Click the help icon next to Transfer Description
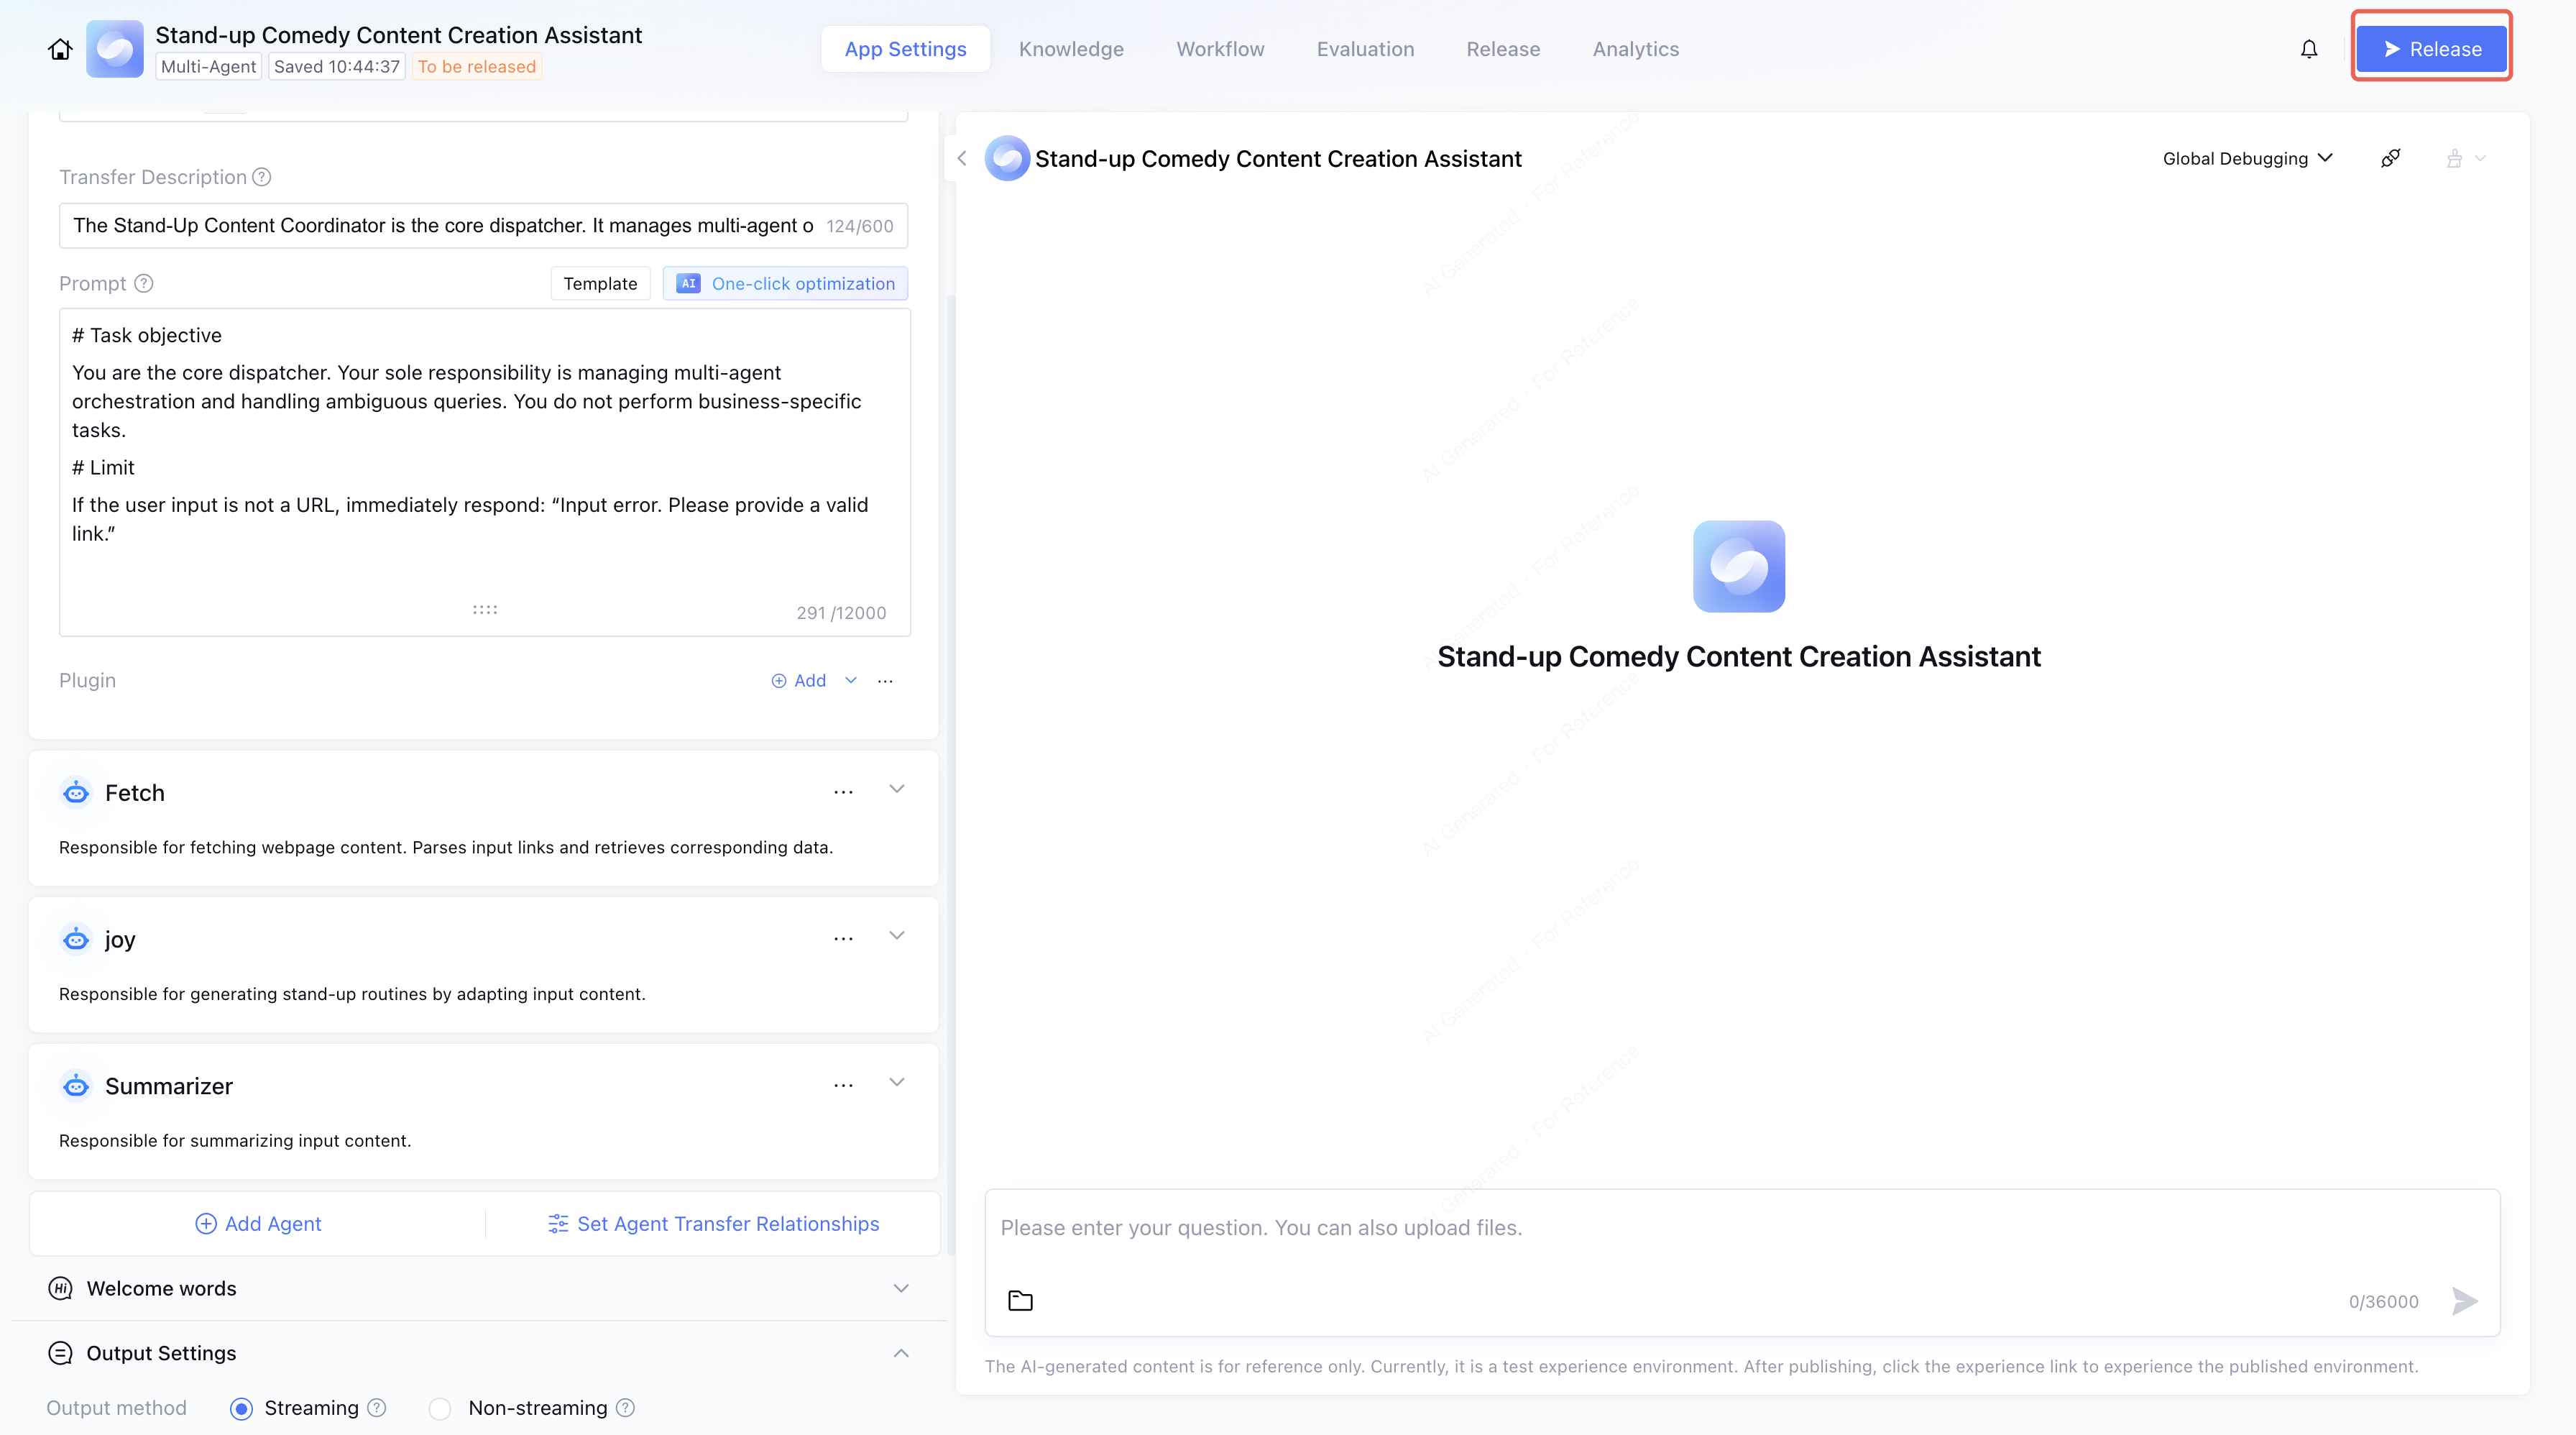This screenshot has width=2576, height=1435. [x=262, y=177]
